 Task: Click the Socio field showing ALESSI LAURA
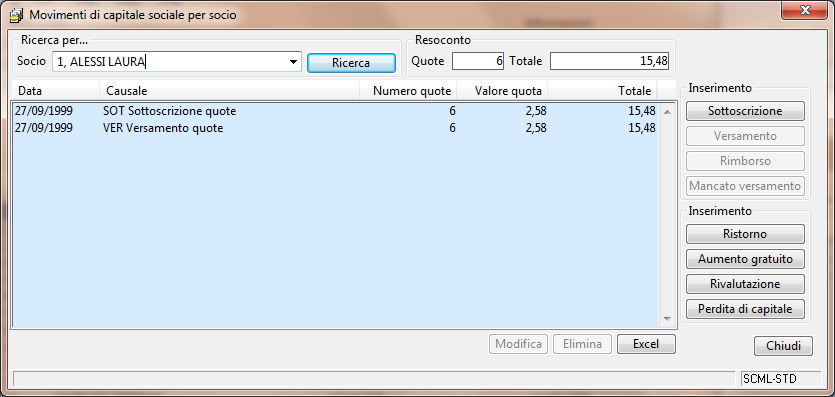176,62
